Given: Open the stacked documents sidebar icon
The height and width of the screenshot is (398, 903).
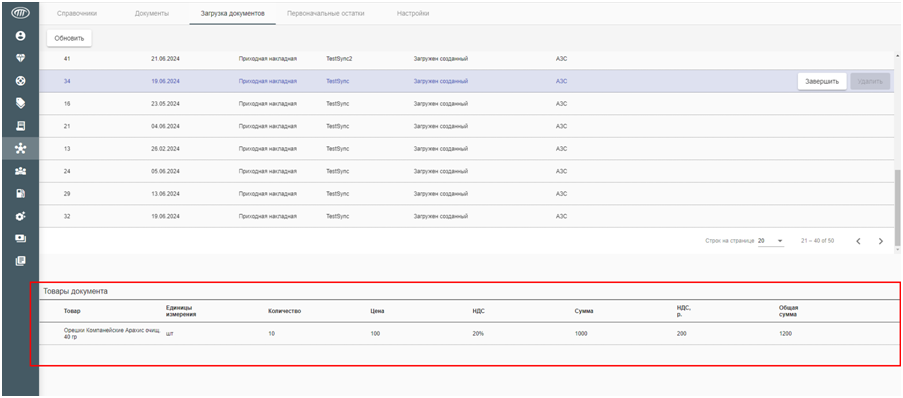Looking at the screenshot, I should (x=20, y=260).
